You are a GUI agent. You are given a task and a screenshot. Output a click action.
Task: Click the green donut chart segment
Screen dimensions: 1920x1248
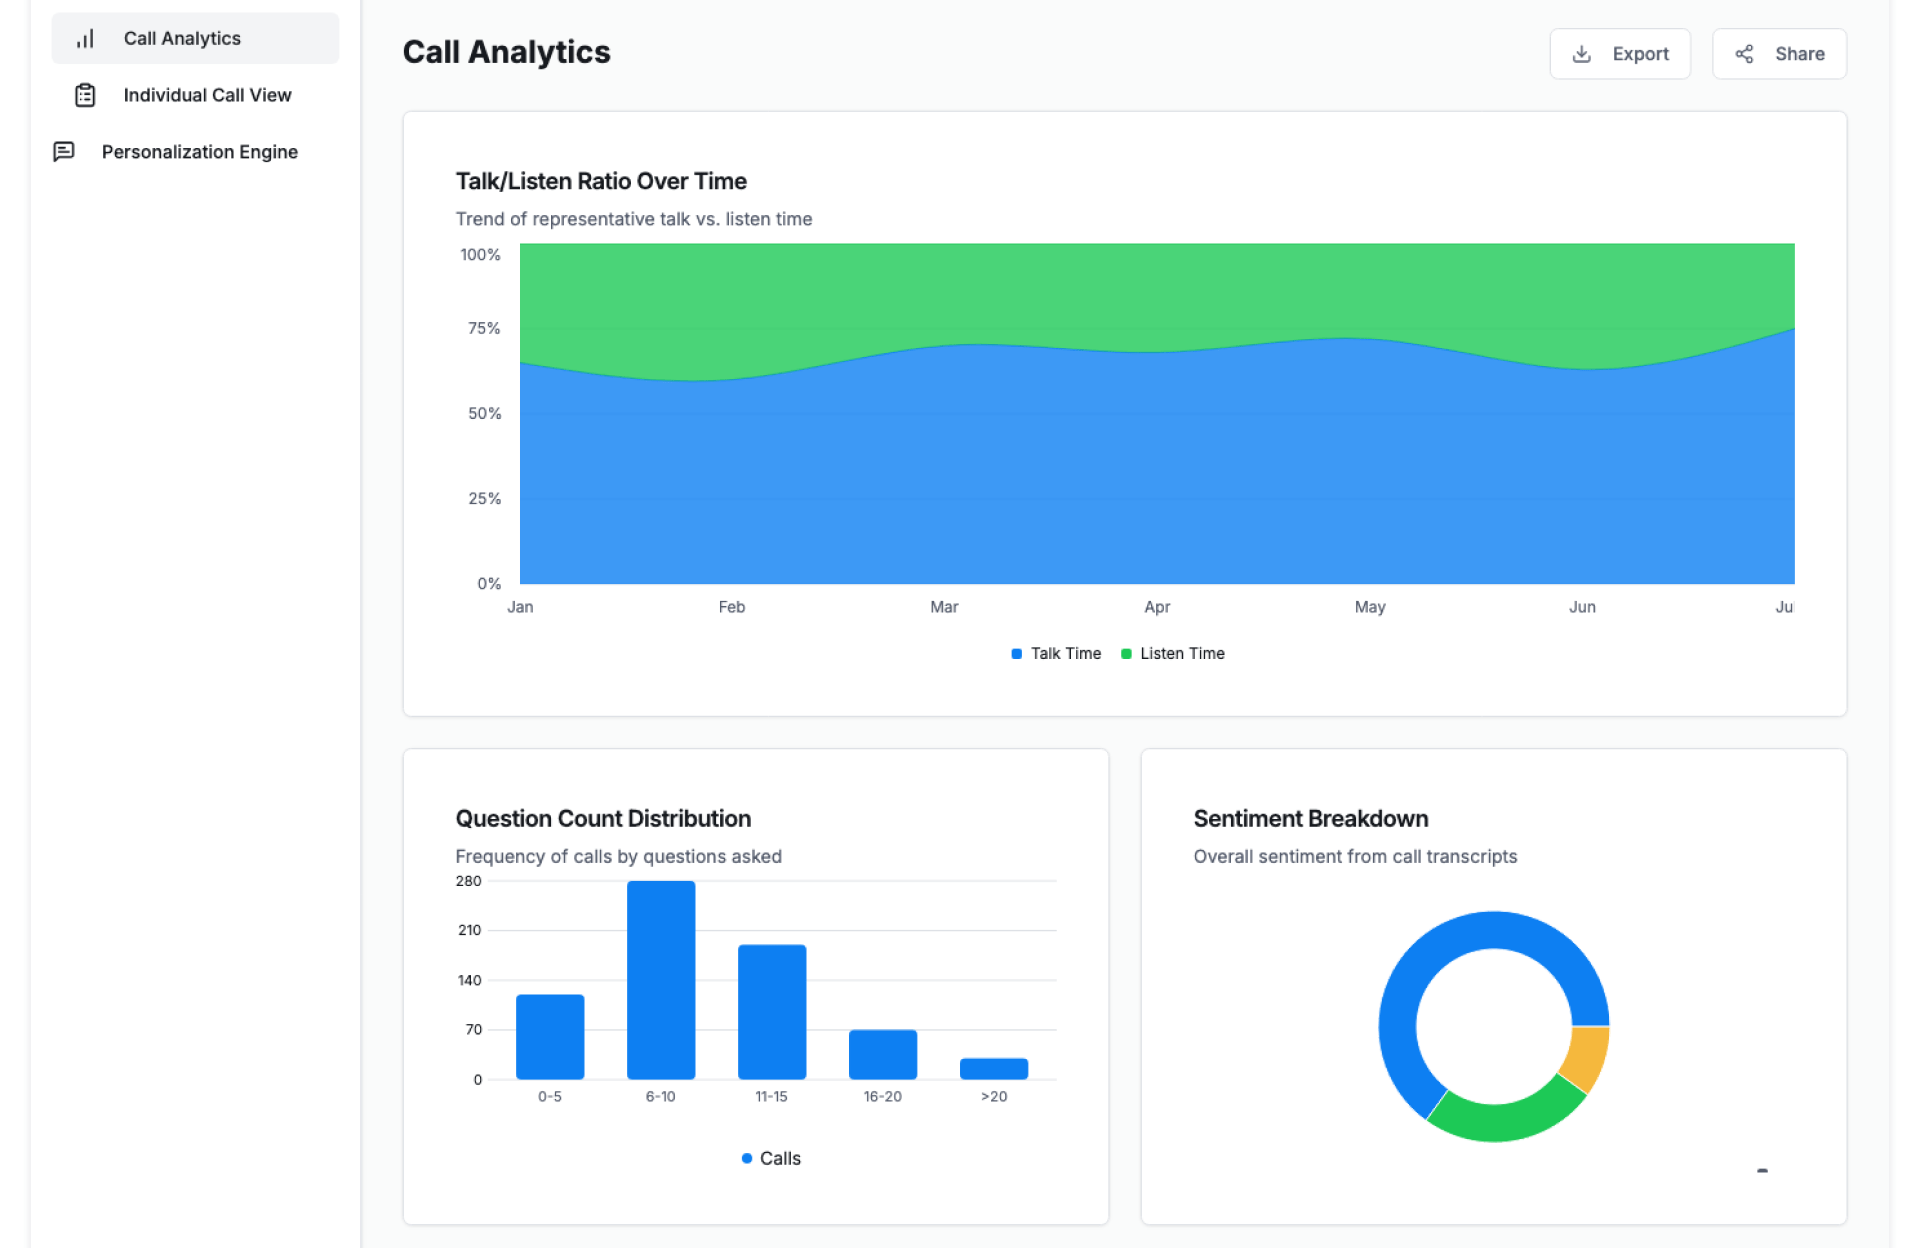click(1502, 1120)
